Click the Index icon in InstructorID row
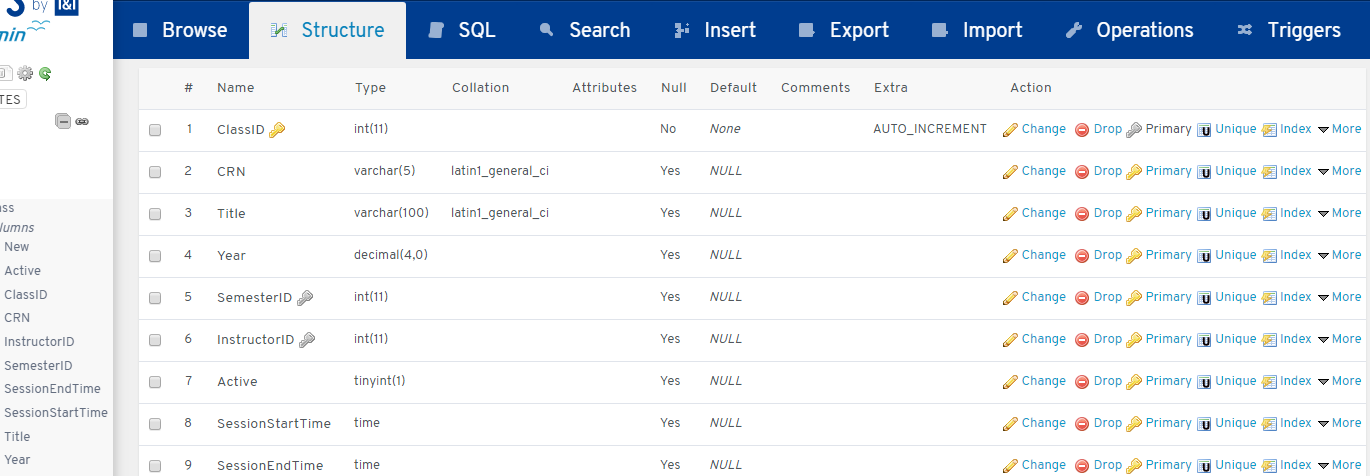This screenshot has width=1370, height=476. [1270, 340]
